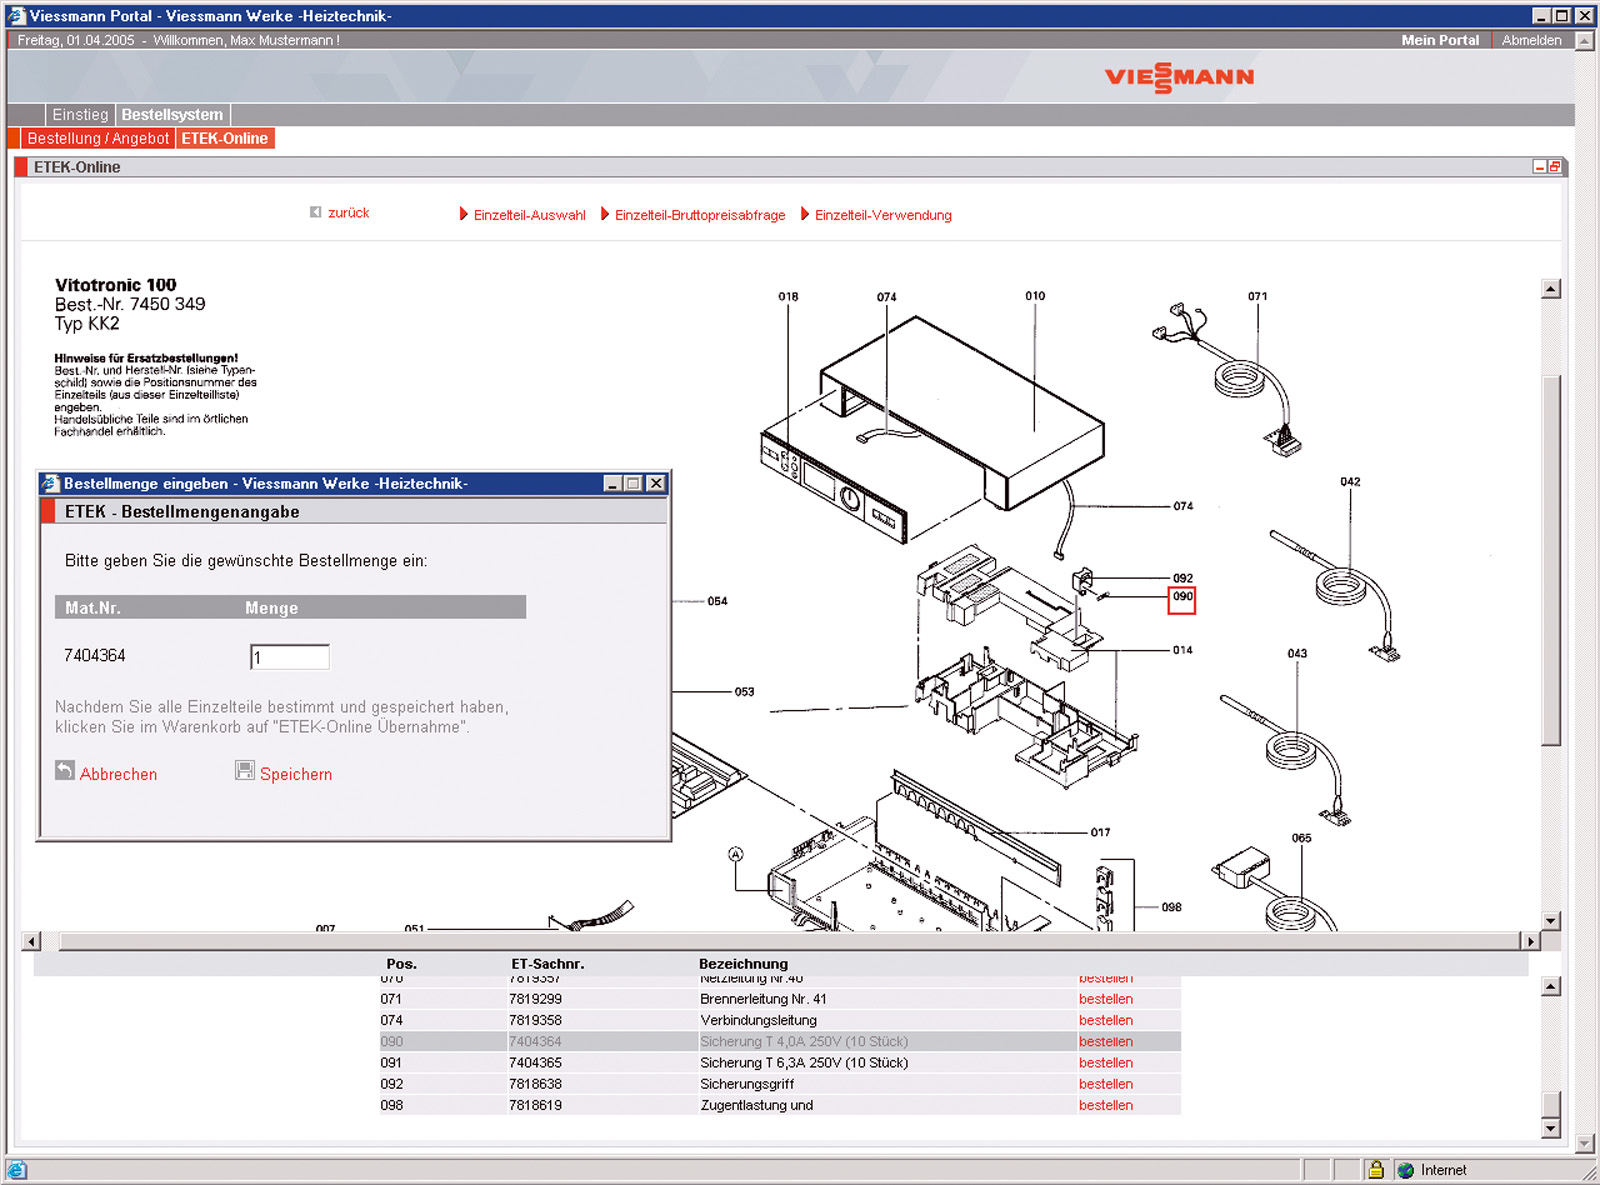Click the Bezeichnung column header
This screenshot has height=1185, width=1600.
pyautogui.click(x=743, y=964)
